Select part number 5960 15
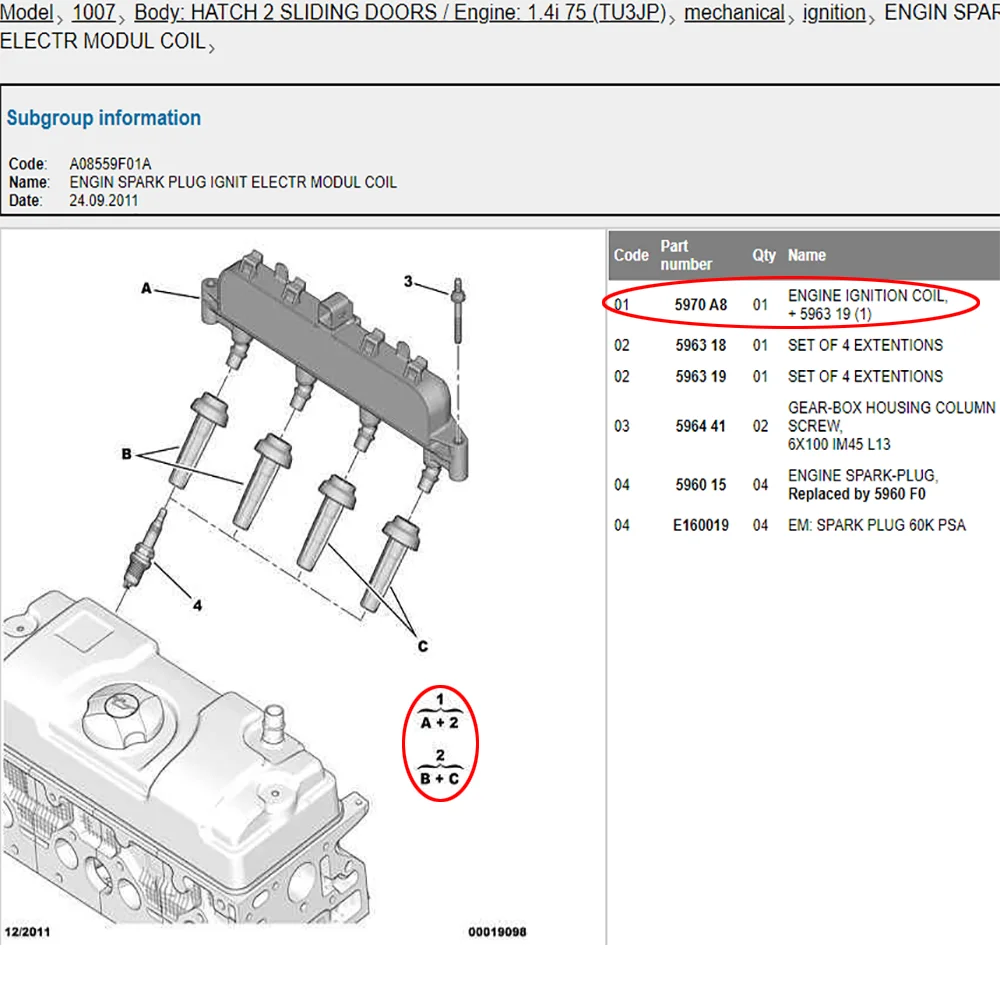The width and height of the screenshot is (1000, 1000). [700, 485]
